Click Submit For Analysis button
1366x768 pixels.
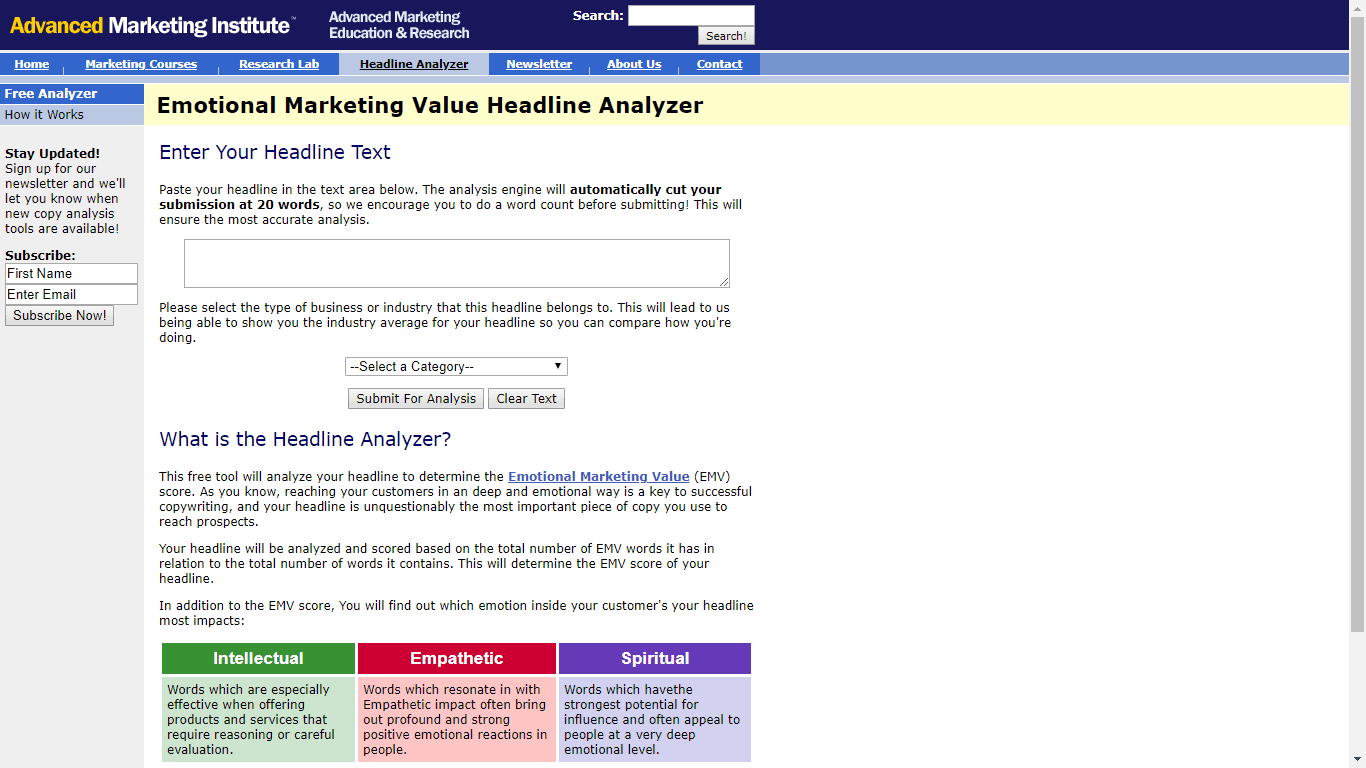(x=416, y=399)
